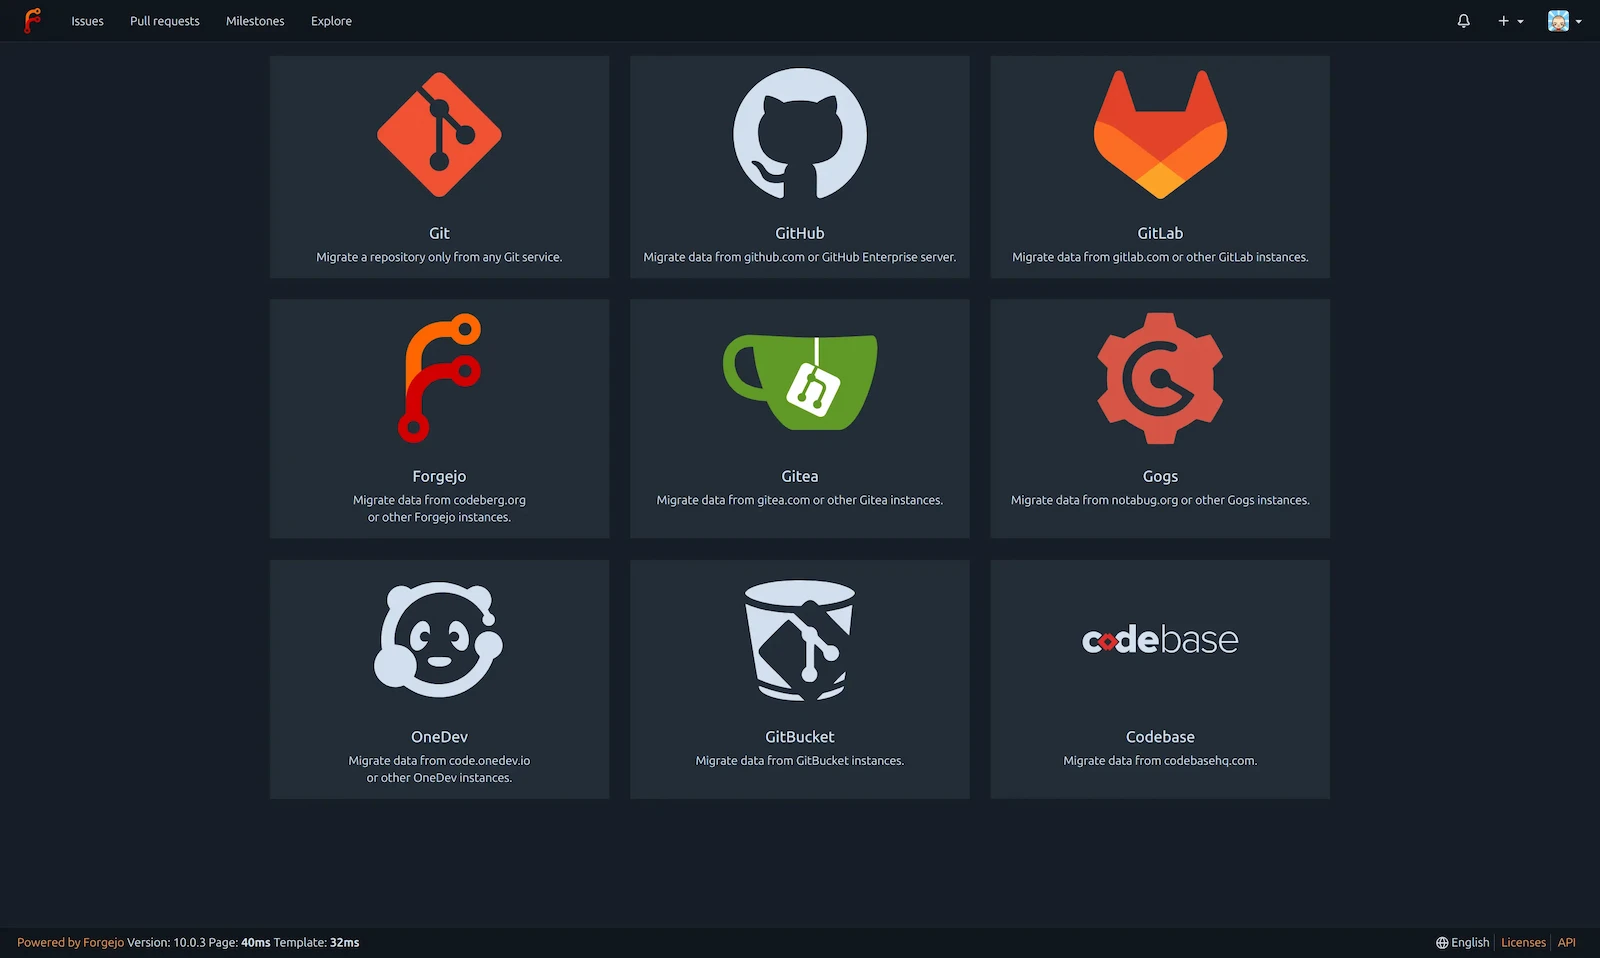Select the Gitea teacup logo
This screenshot has width=1600, height=958.
point(800,382)
